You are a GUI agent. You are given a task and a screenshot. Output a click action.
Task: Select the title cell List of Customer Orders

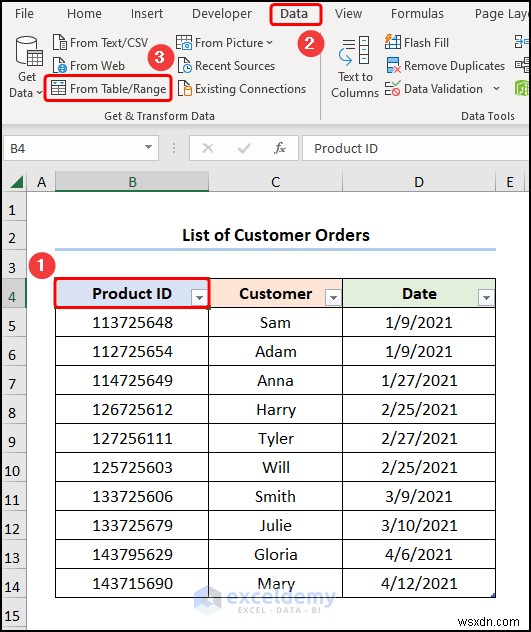click(275, 235)
